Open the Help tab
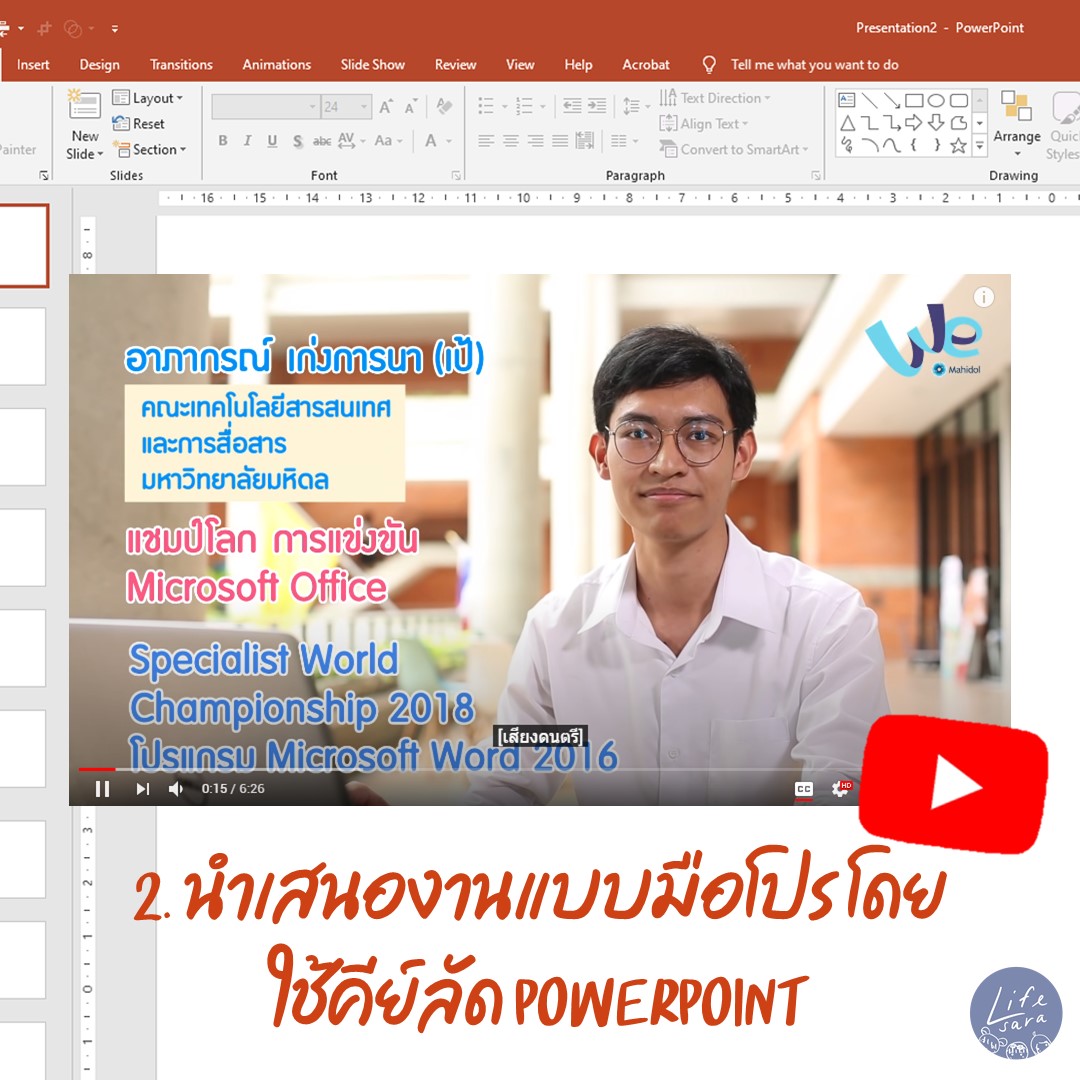 pyautogui.click(x=578, y=65)
